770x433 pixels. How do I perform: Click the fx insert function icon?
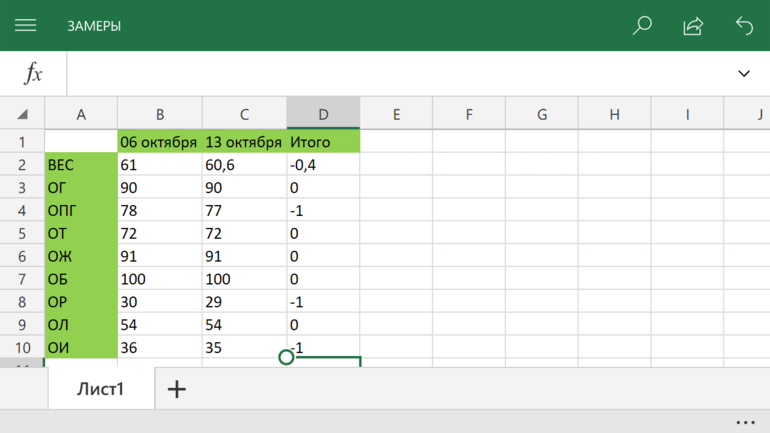click(x=33, y=73)
